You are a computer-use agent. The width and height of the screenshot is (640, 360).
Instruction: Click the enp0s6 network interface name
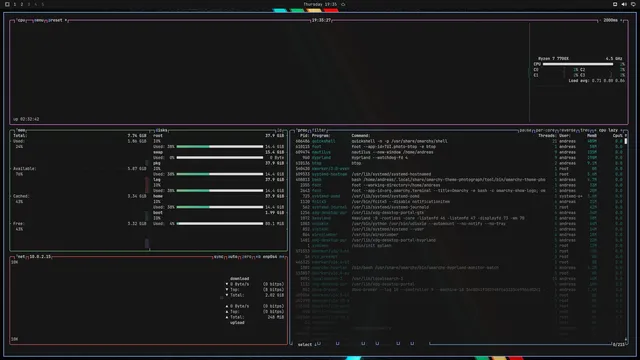(x=270, y=257)
